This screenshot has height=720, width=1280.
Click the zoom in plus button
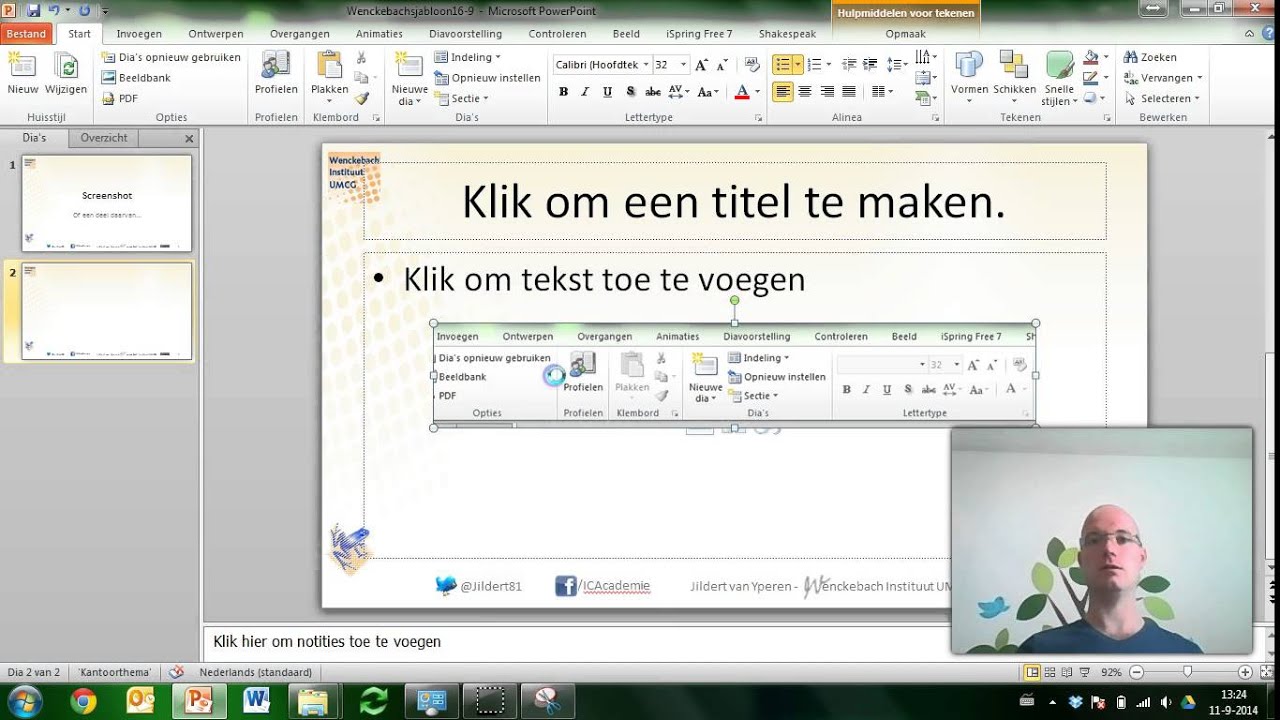1245,672
